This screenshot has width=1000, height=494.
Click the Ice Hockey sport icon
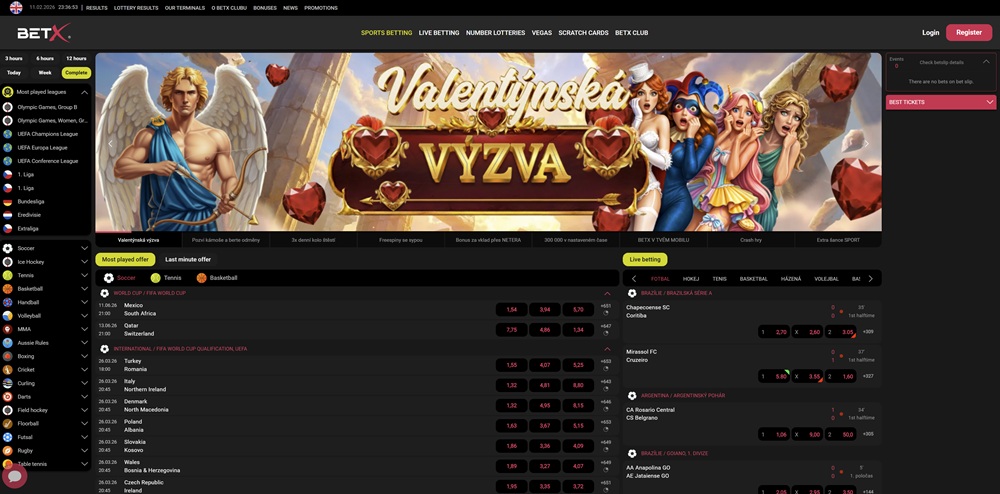click(x=8, y=262)
